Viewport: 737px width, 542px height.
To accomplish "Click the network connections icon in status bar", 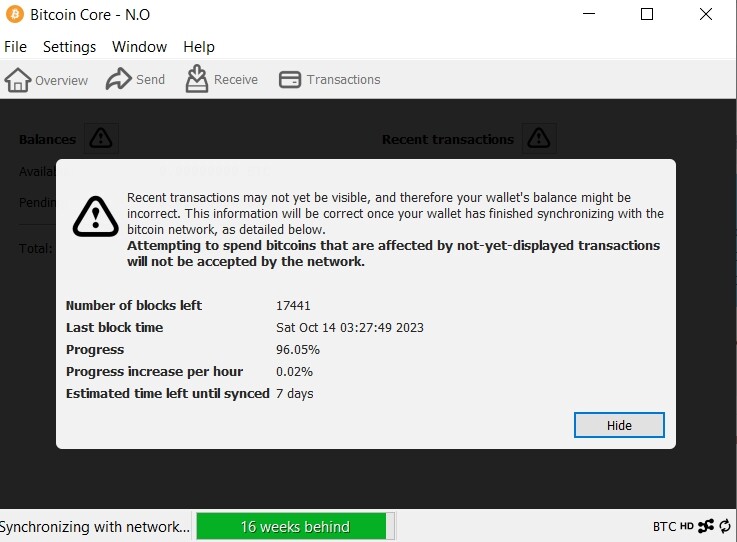I will tap(706, 526).
